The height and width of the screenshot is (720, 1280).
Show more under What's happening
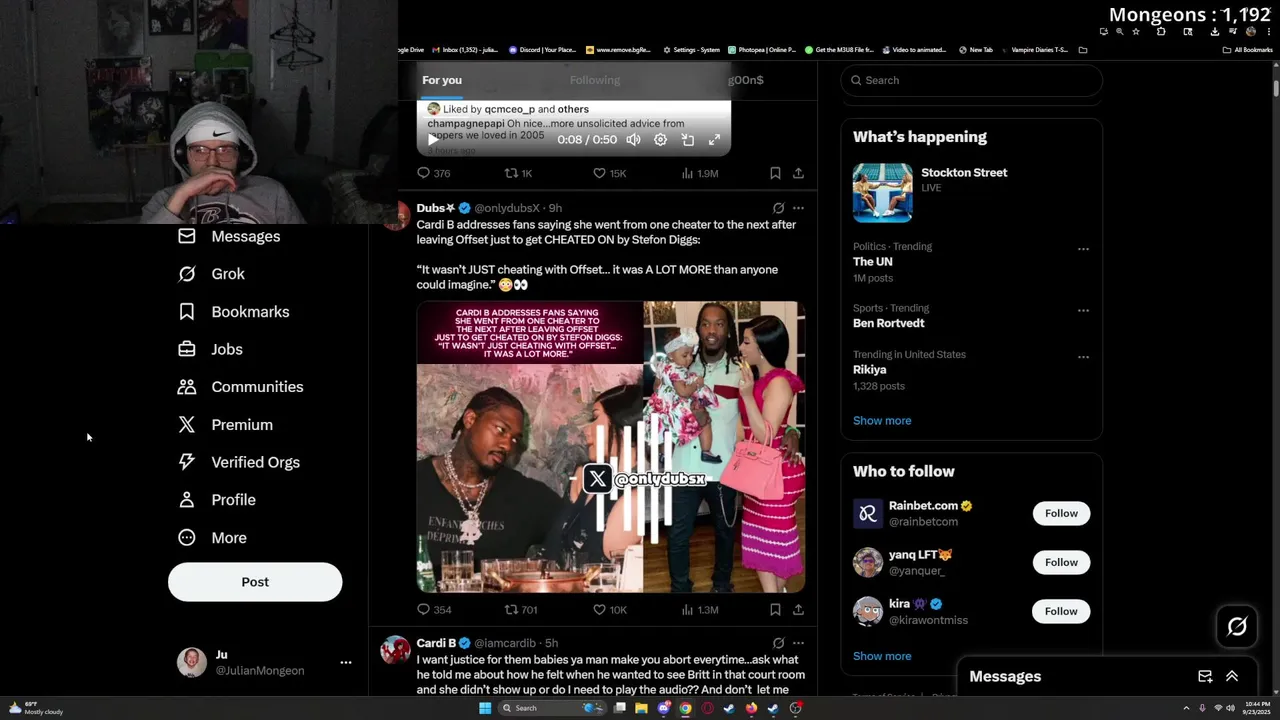pyautogui.click(x=882, y=421)
